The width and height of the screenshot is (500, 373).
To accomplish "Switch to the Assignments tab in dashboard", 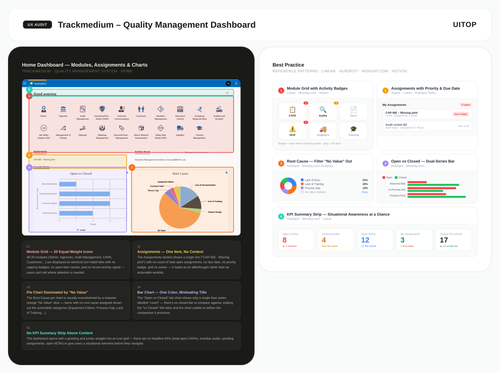I will click(40, 152).
